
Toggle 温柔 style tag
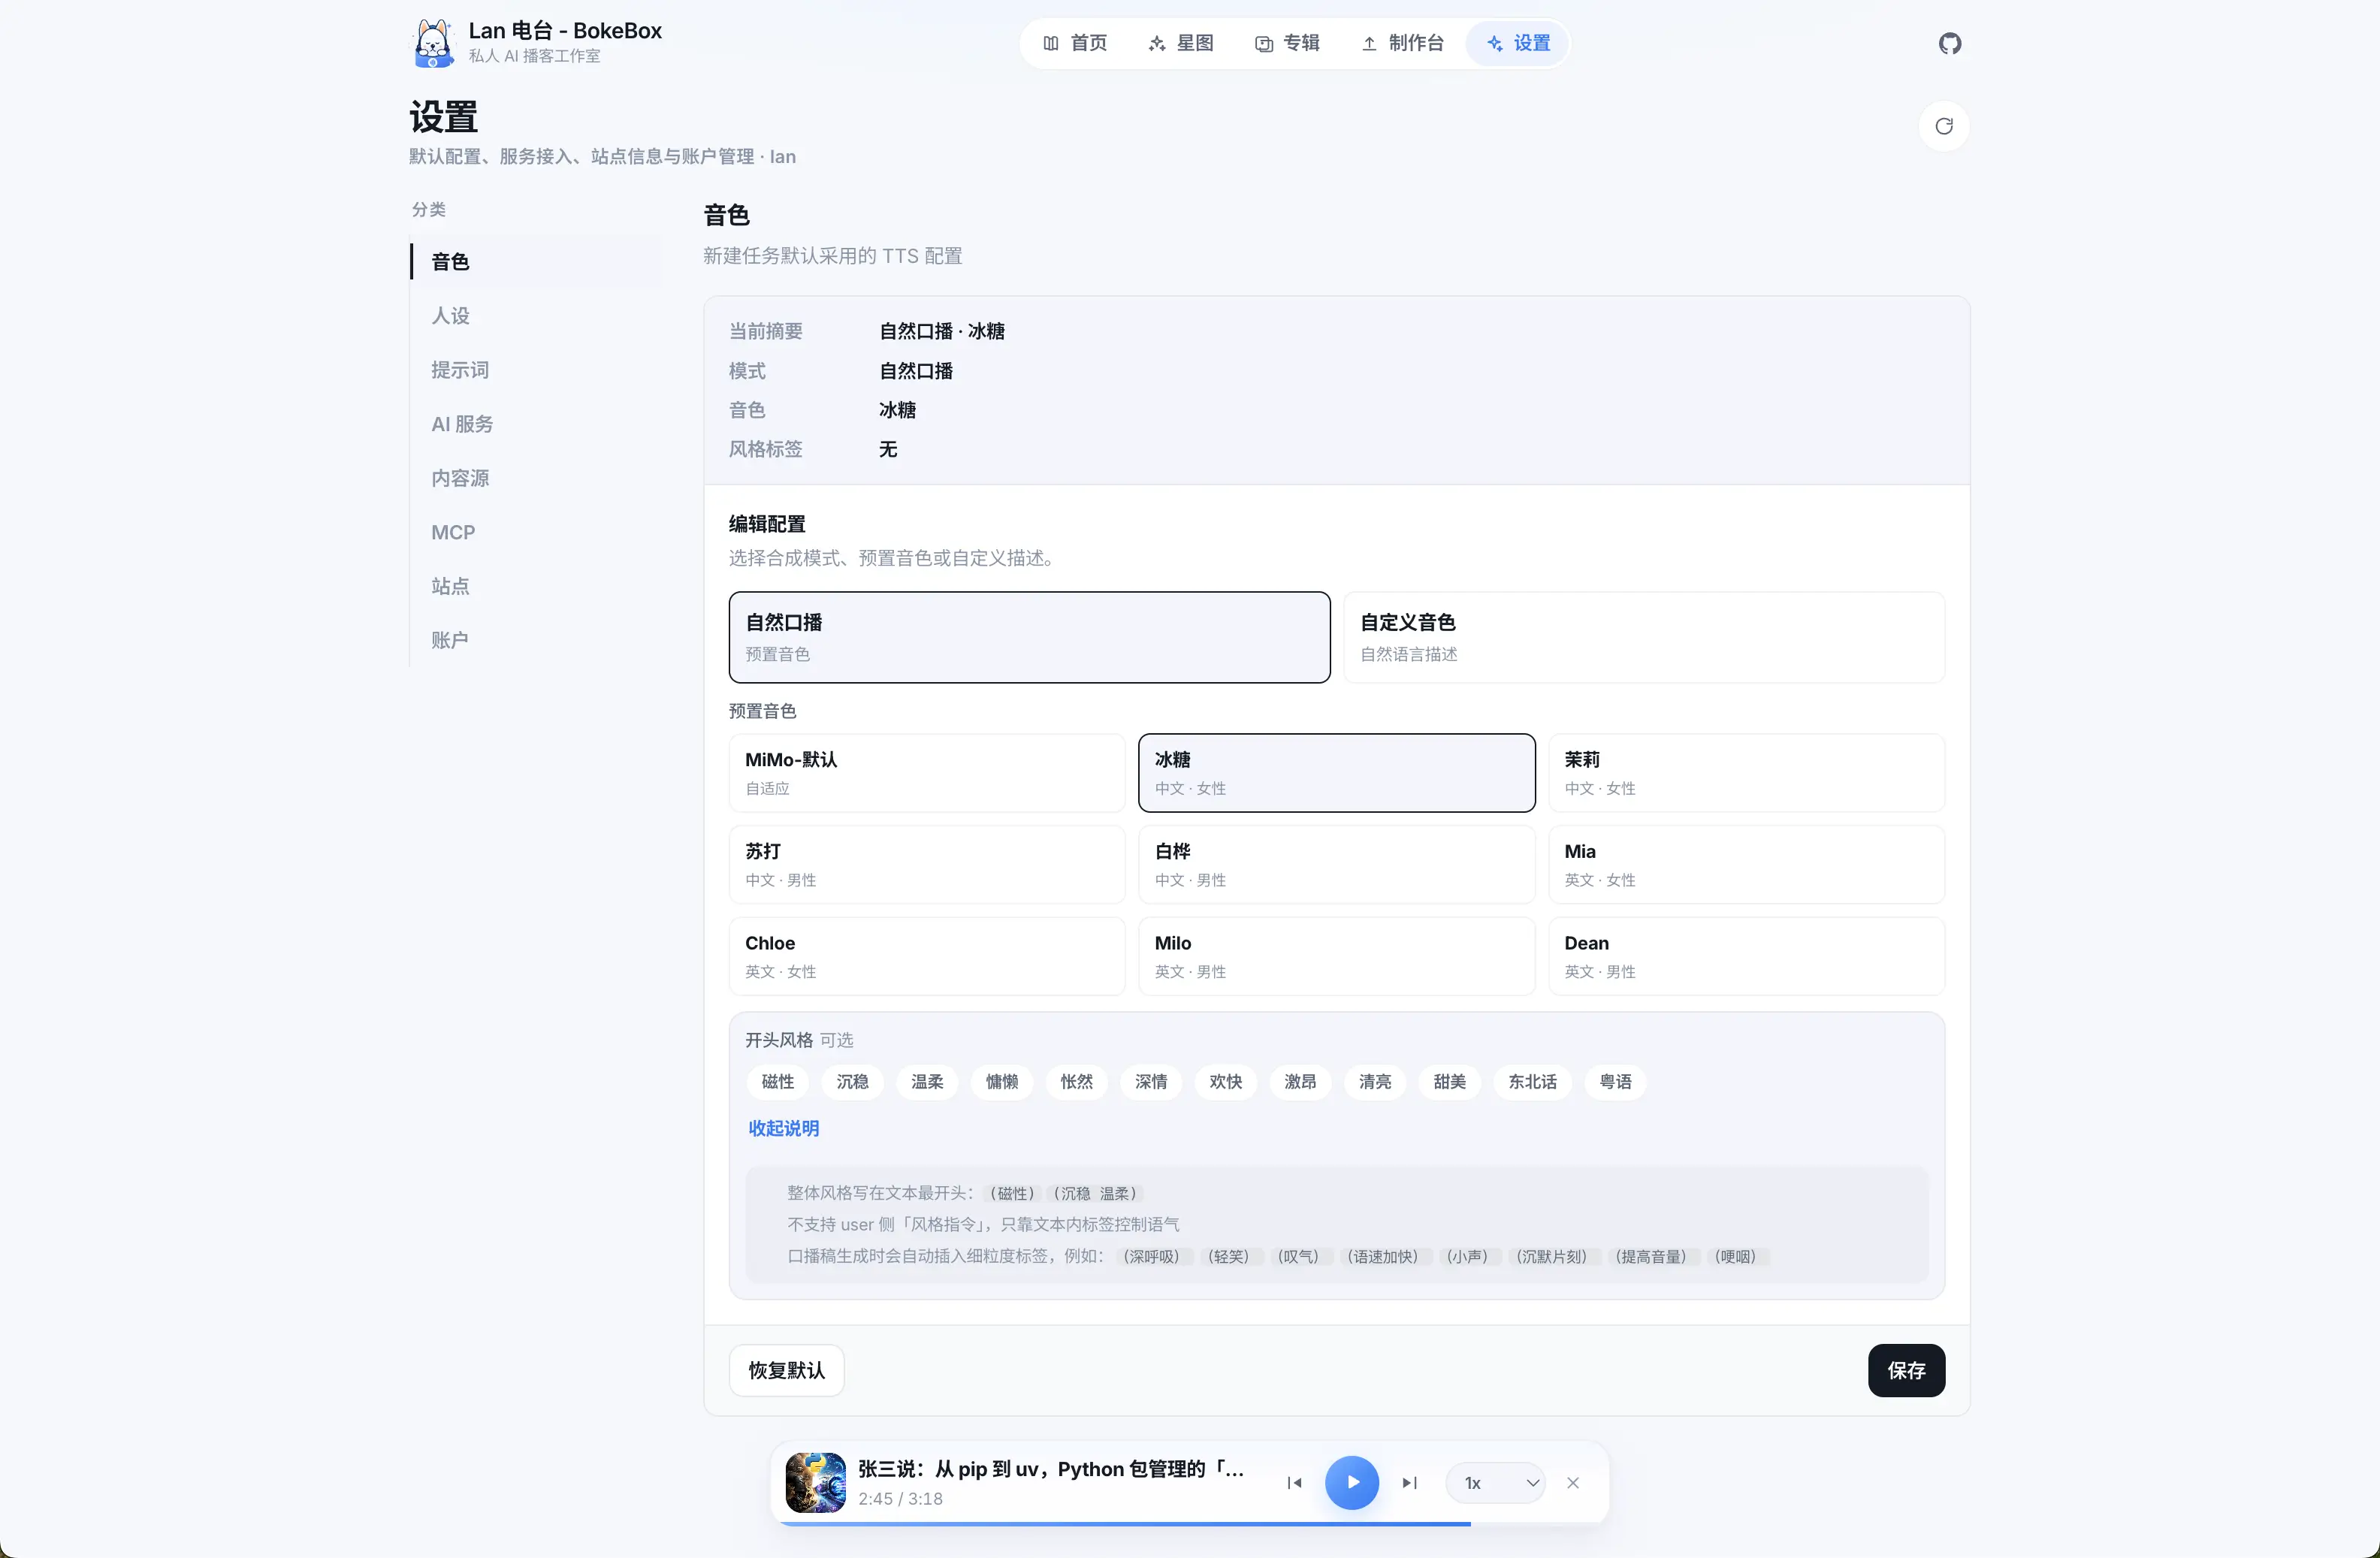coord(927,1081)
